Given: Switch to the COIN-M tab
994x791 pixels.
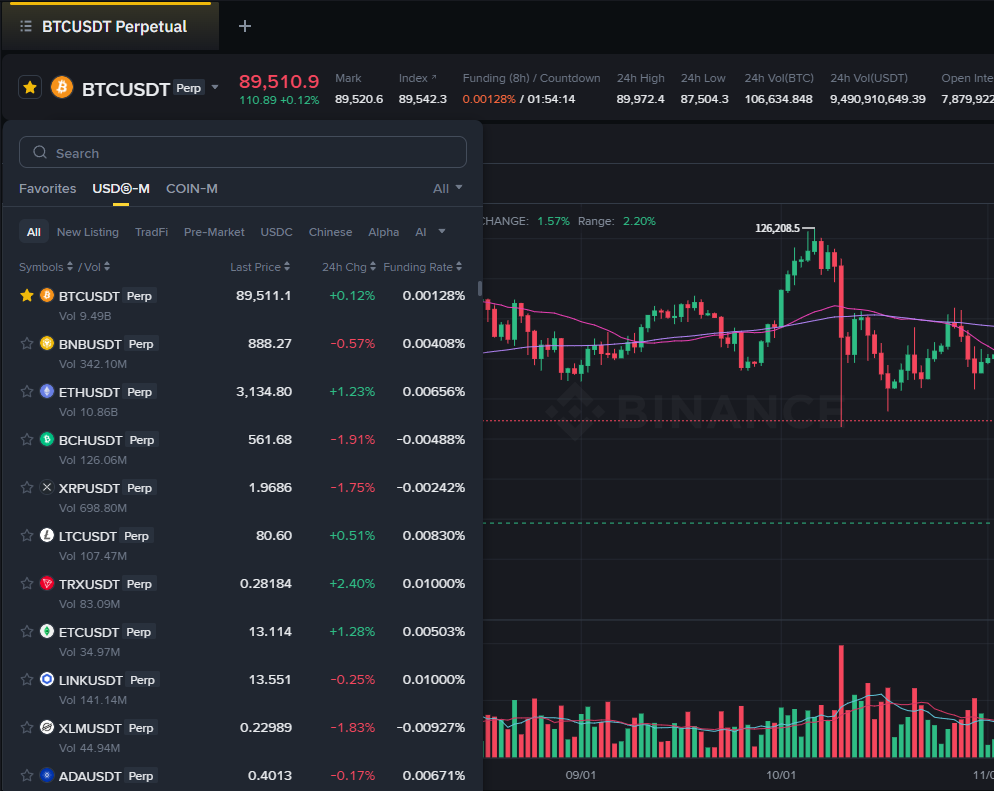Looking at the screenshot, I should click(191, 188).
